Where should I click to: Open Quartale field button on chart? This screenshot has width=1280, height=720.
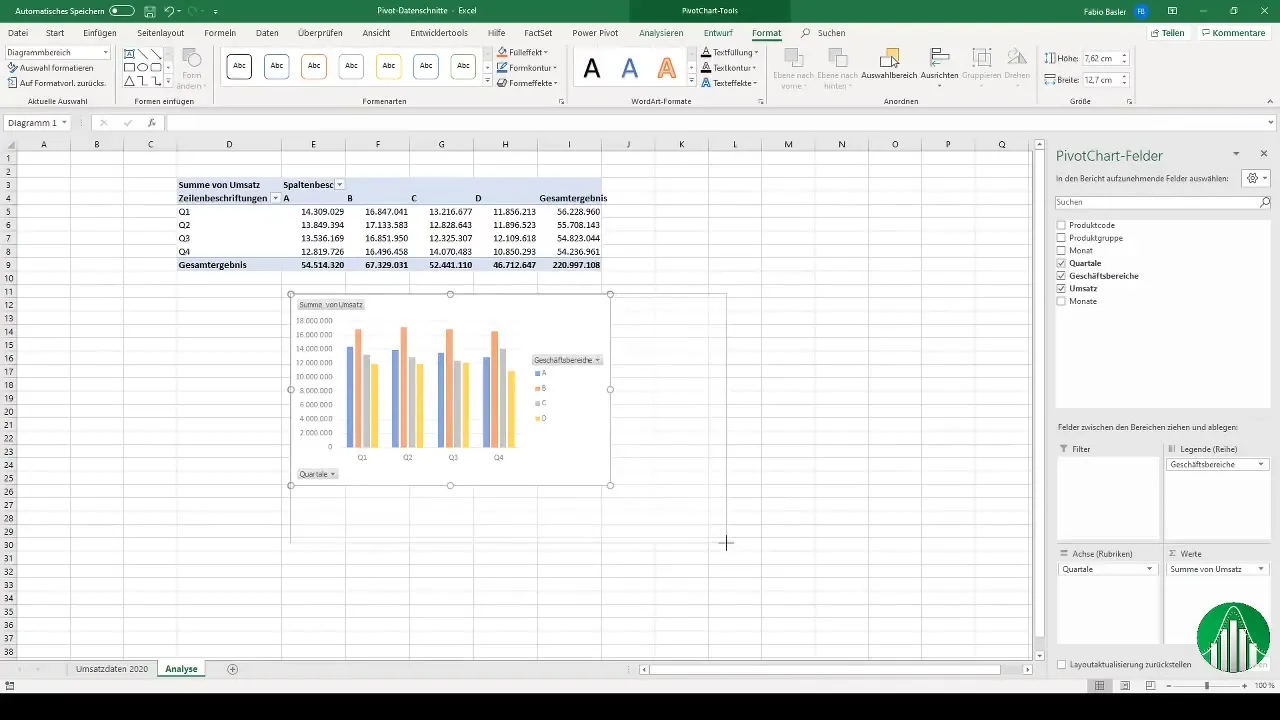tap(317, 474)
